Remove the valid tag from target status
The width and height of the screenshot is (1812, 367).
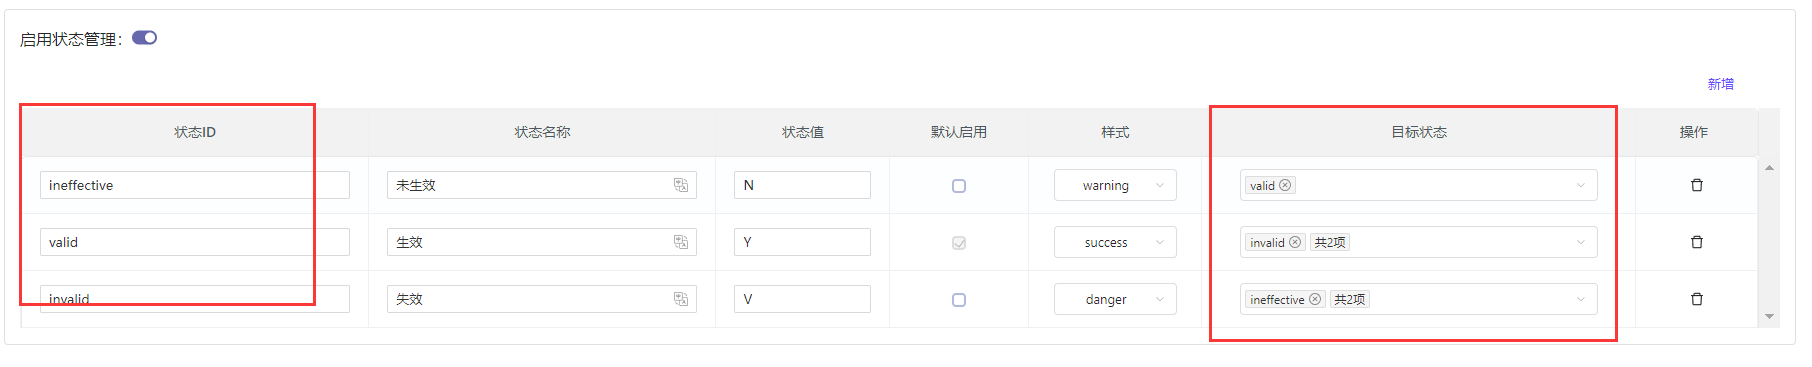(x=1285, y=185)
